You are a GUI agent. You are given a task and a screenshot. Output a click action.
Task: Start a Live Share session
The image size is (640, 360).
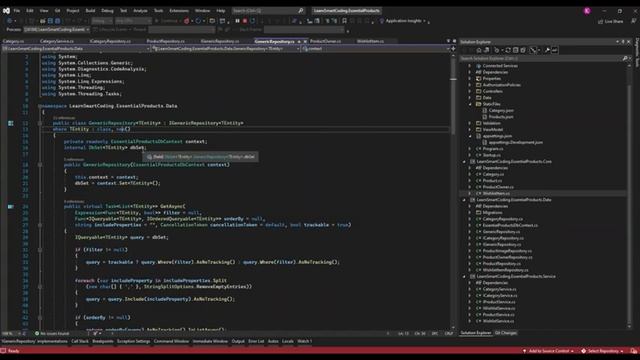tap(611, 21)
